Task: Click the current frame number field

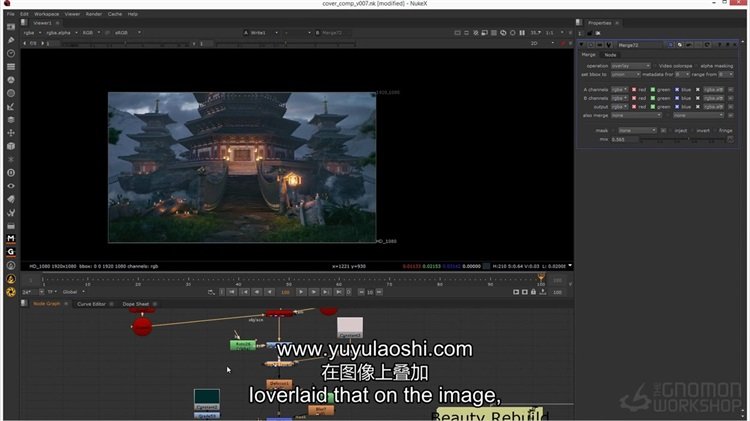Action: (x=286, y=292)
